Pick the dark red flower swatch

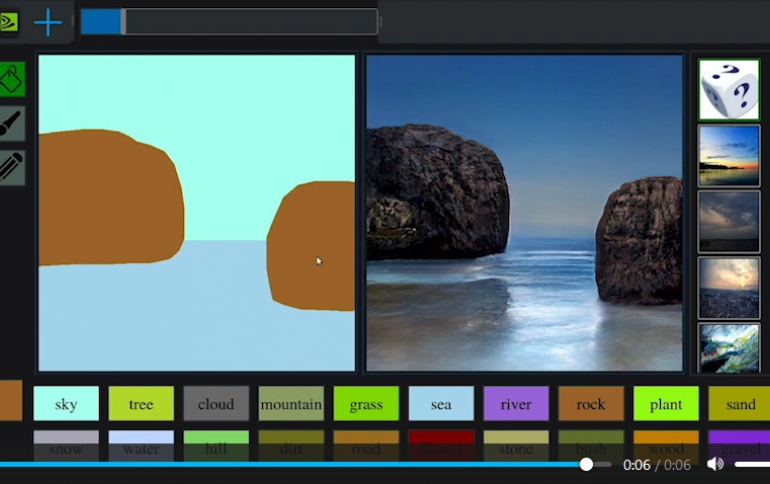pyautogui.click(x=441, y=445)
